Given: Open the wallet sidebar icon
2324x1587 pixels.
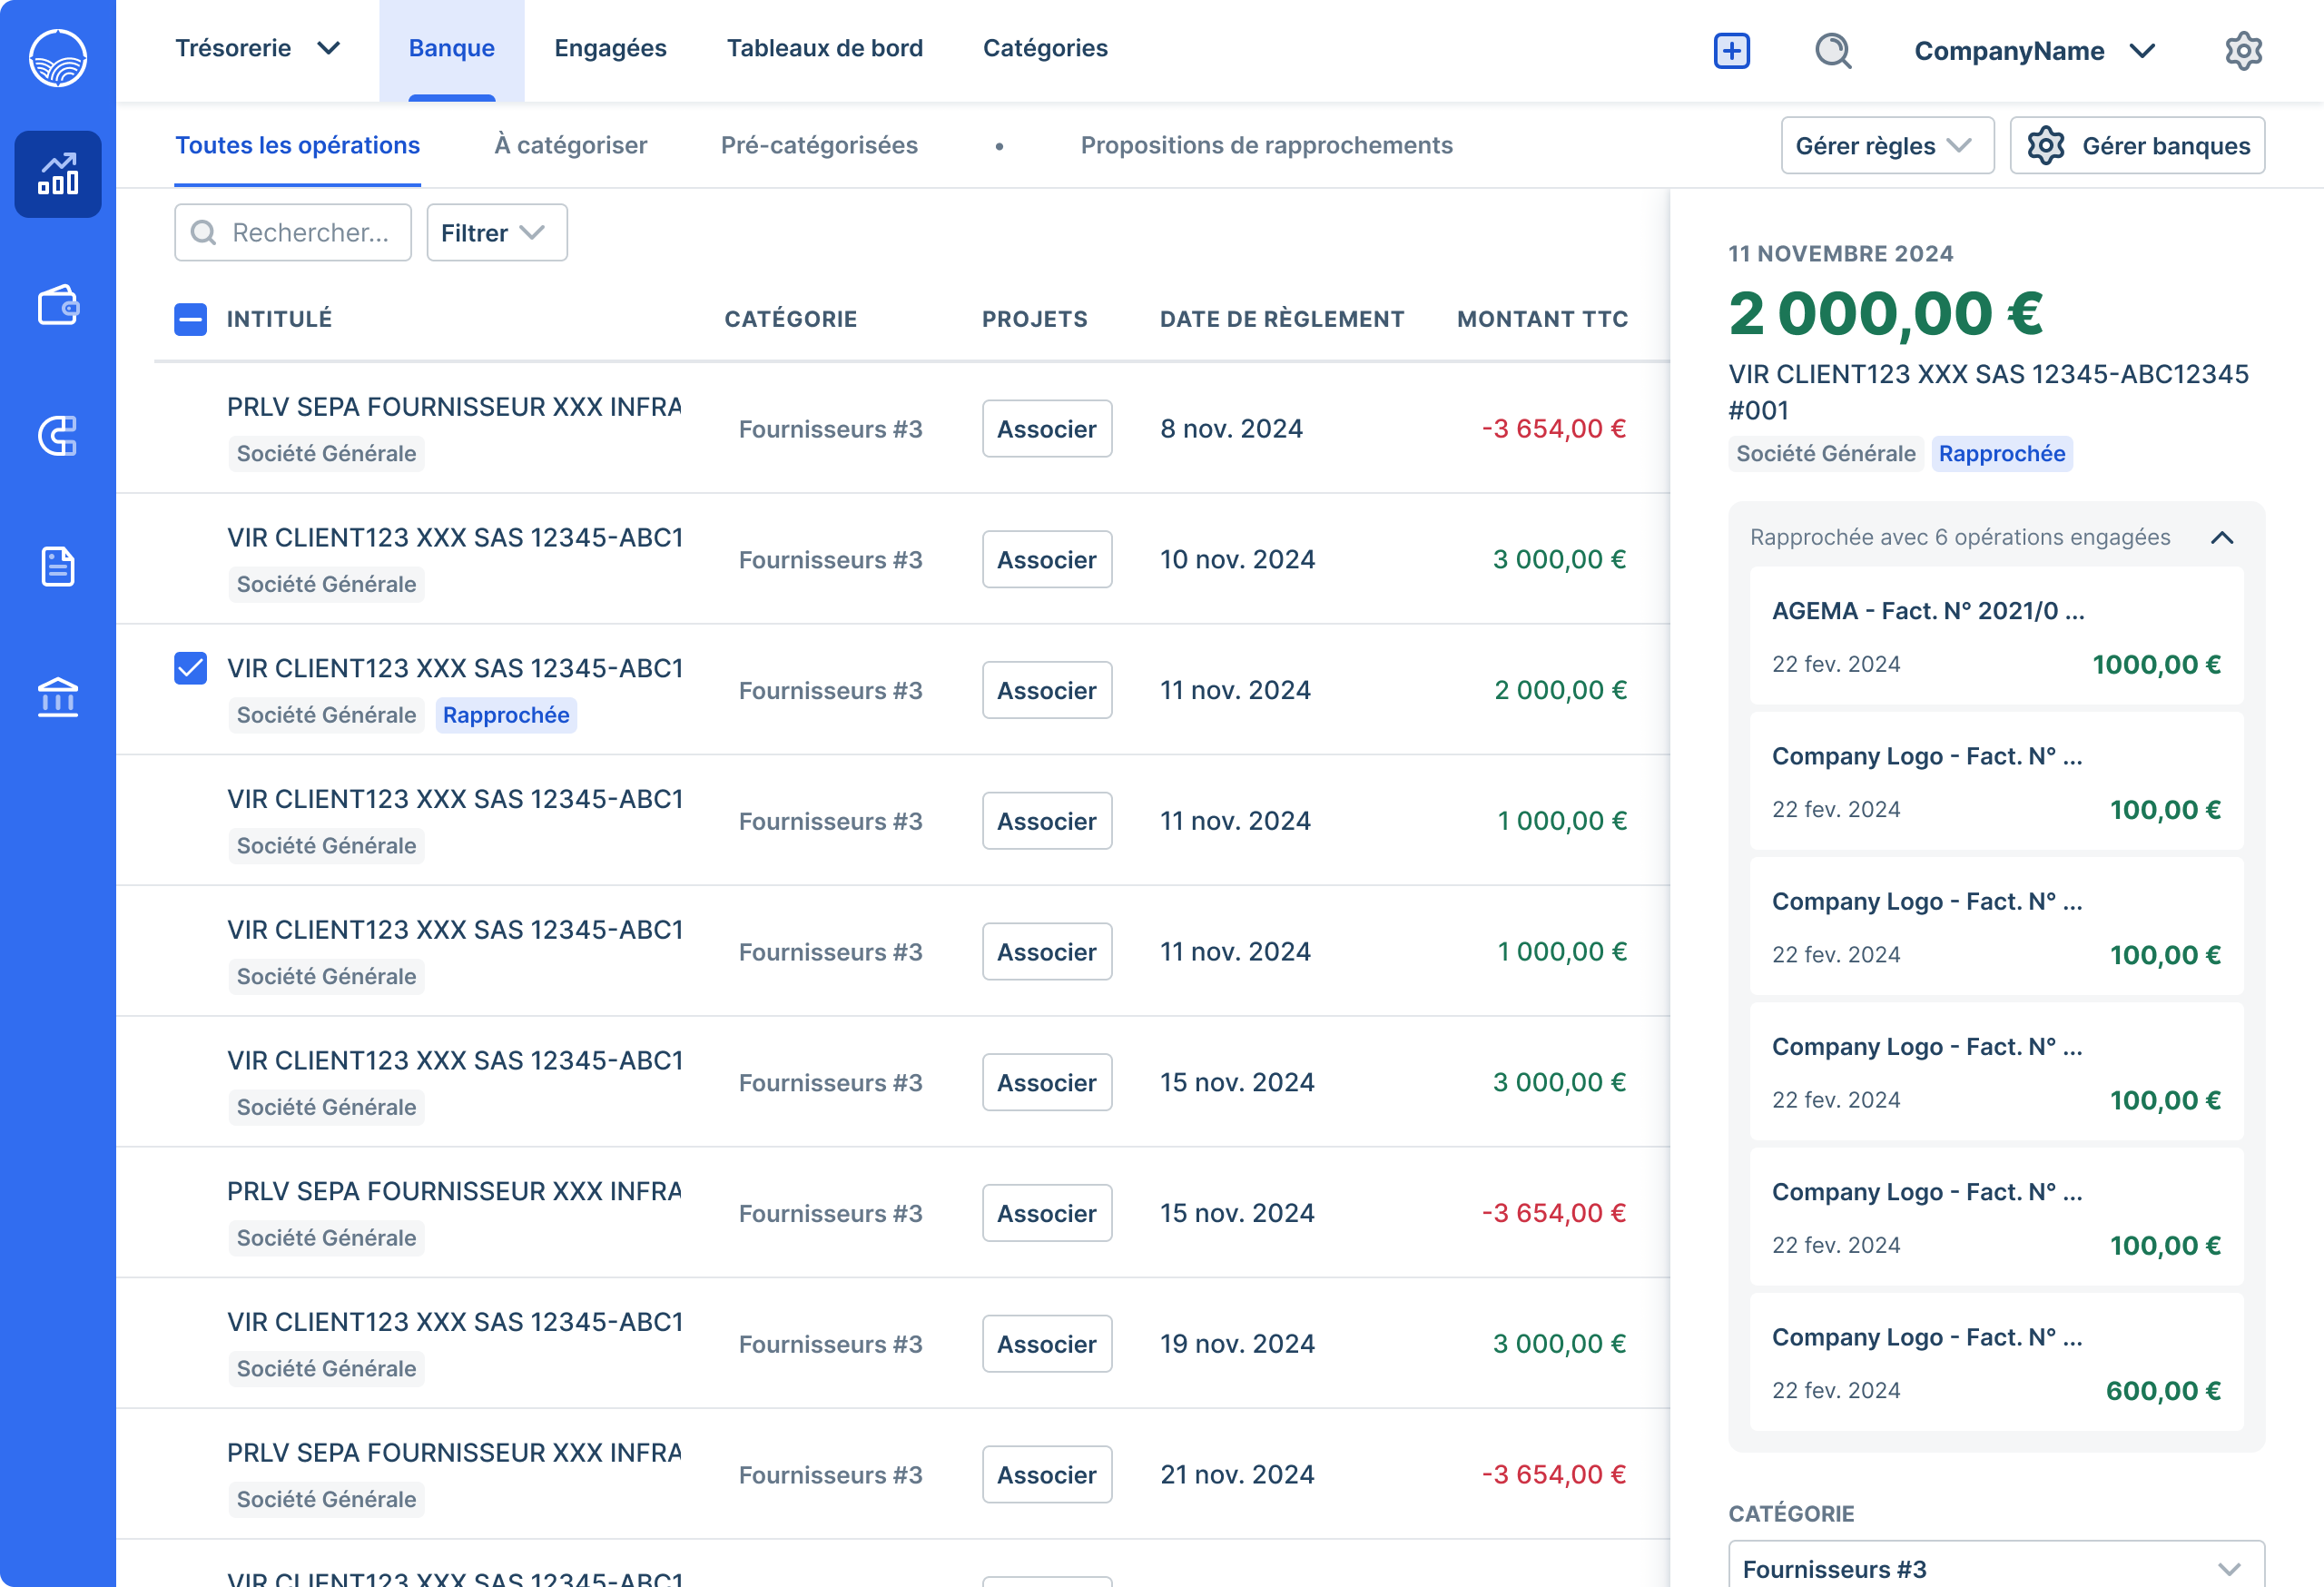Looking at the screenshot, I should pos(58,305).
